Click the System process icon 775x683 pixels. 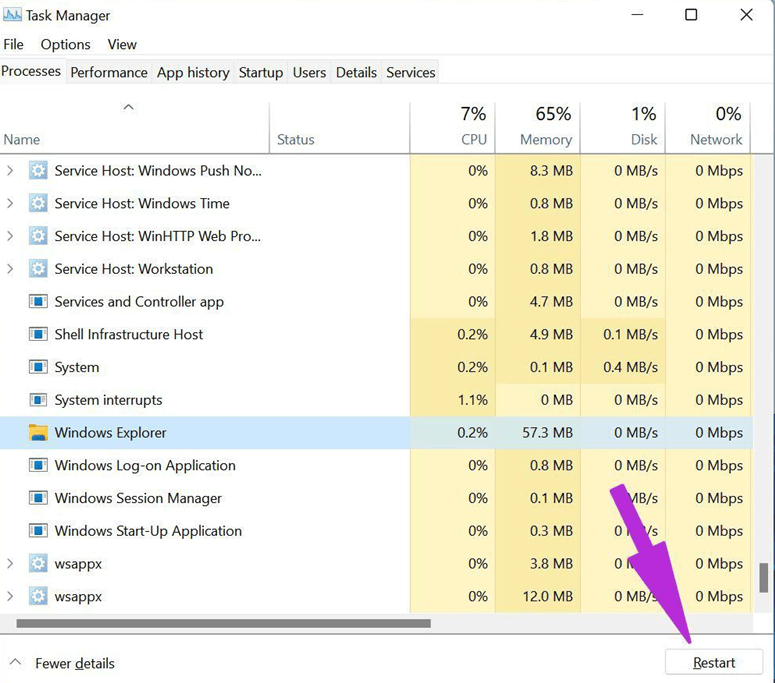tap(38, 367)
